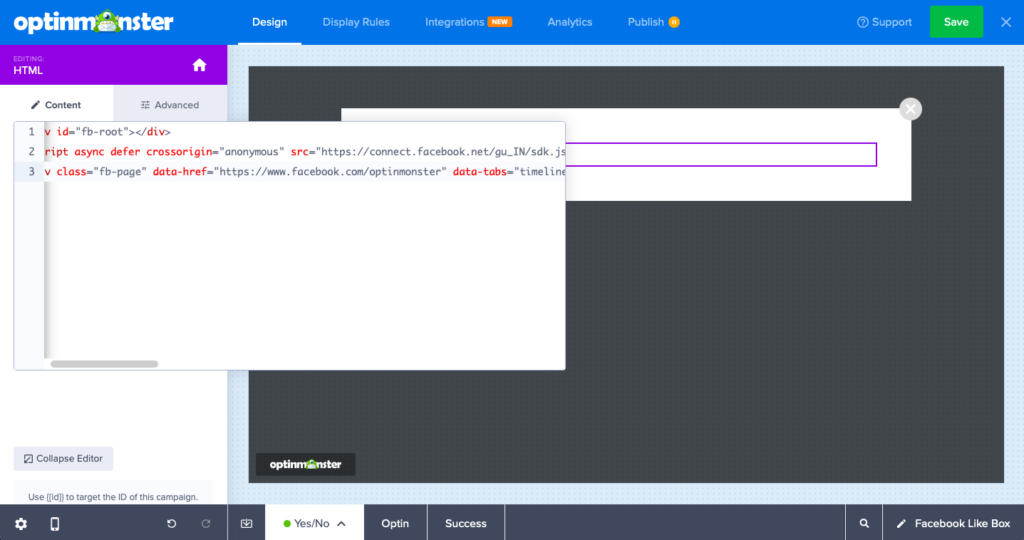The height and width of the screenshot is (540, 1024).
Task: Open the search magnifier icon
Action: 864,524
